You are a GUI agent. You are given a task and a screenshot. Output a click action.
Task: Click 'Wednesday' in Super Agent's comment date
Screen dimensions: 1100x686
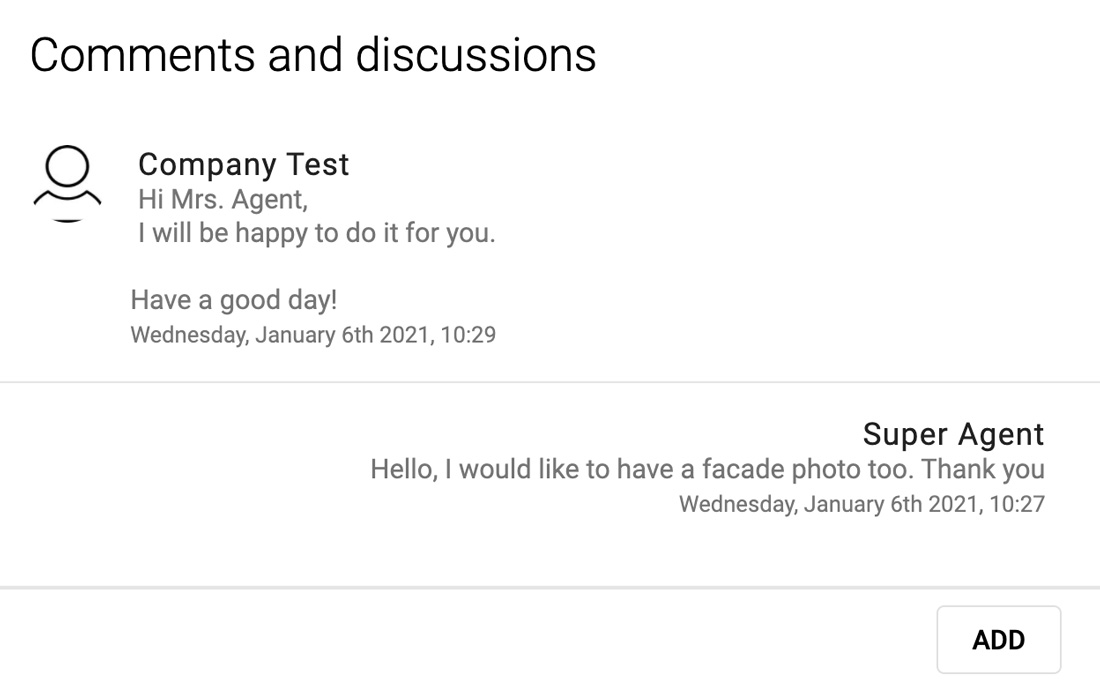pos(738,504)
